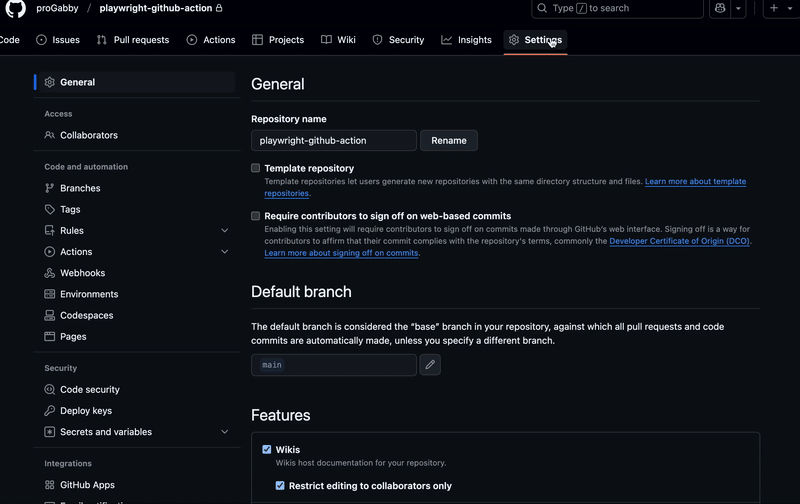This screenshot has height=504, width=800.
Task: Switch to the Pull requests tab
Action: [133, 40]
